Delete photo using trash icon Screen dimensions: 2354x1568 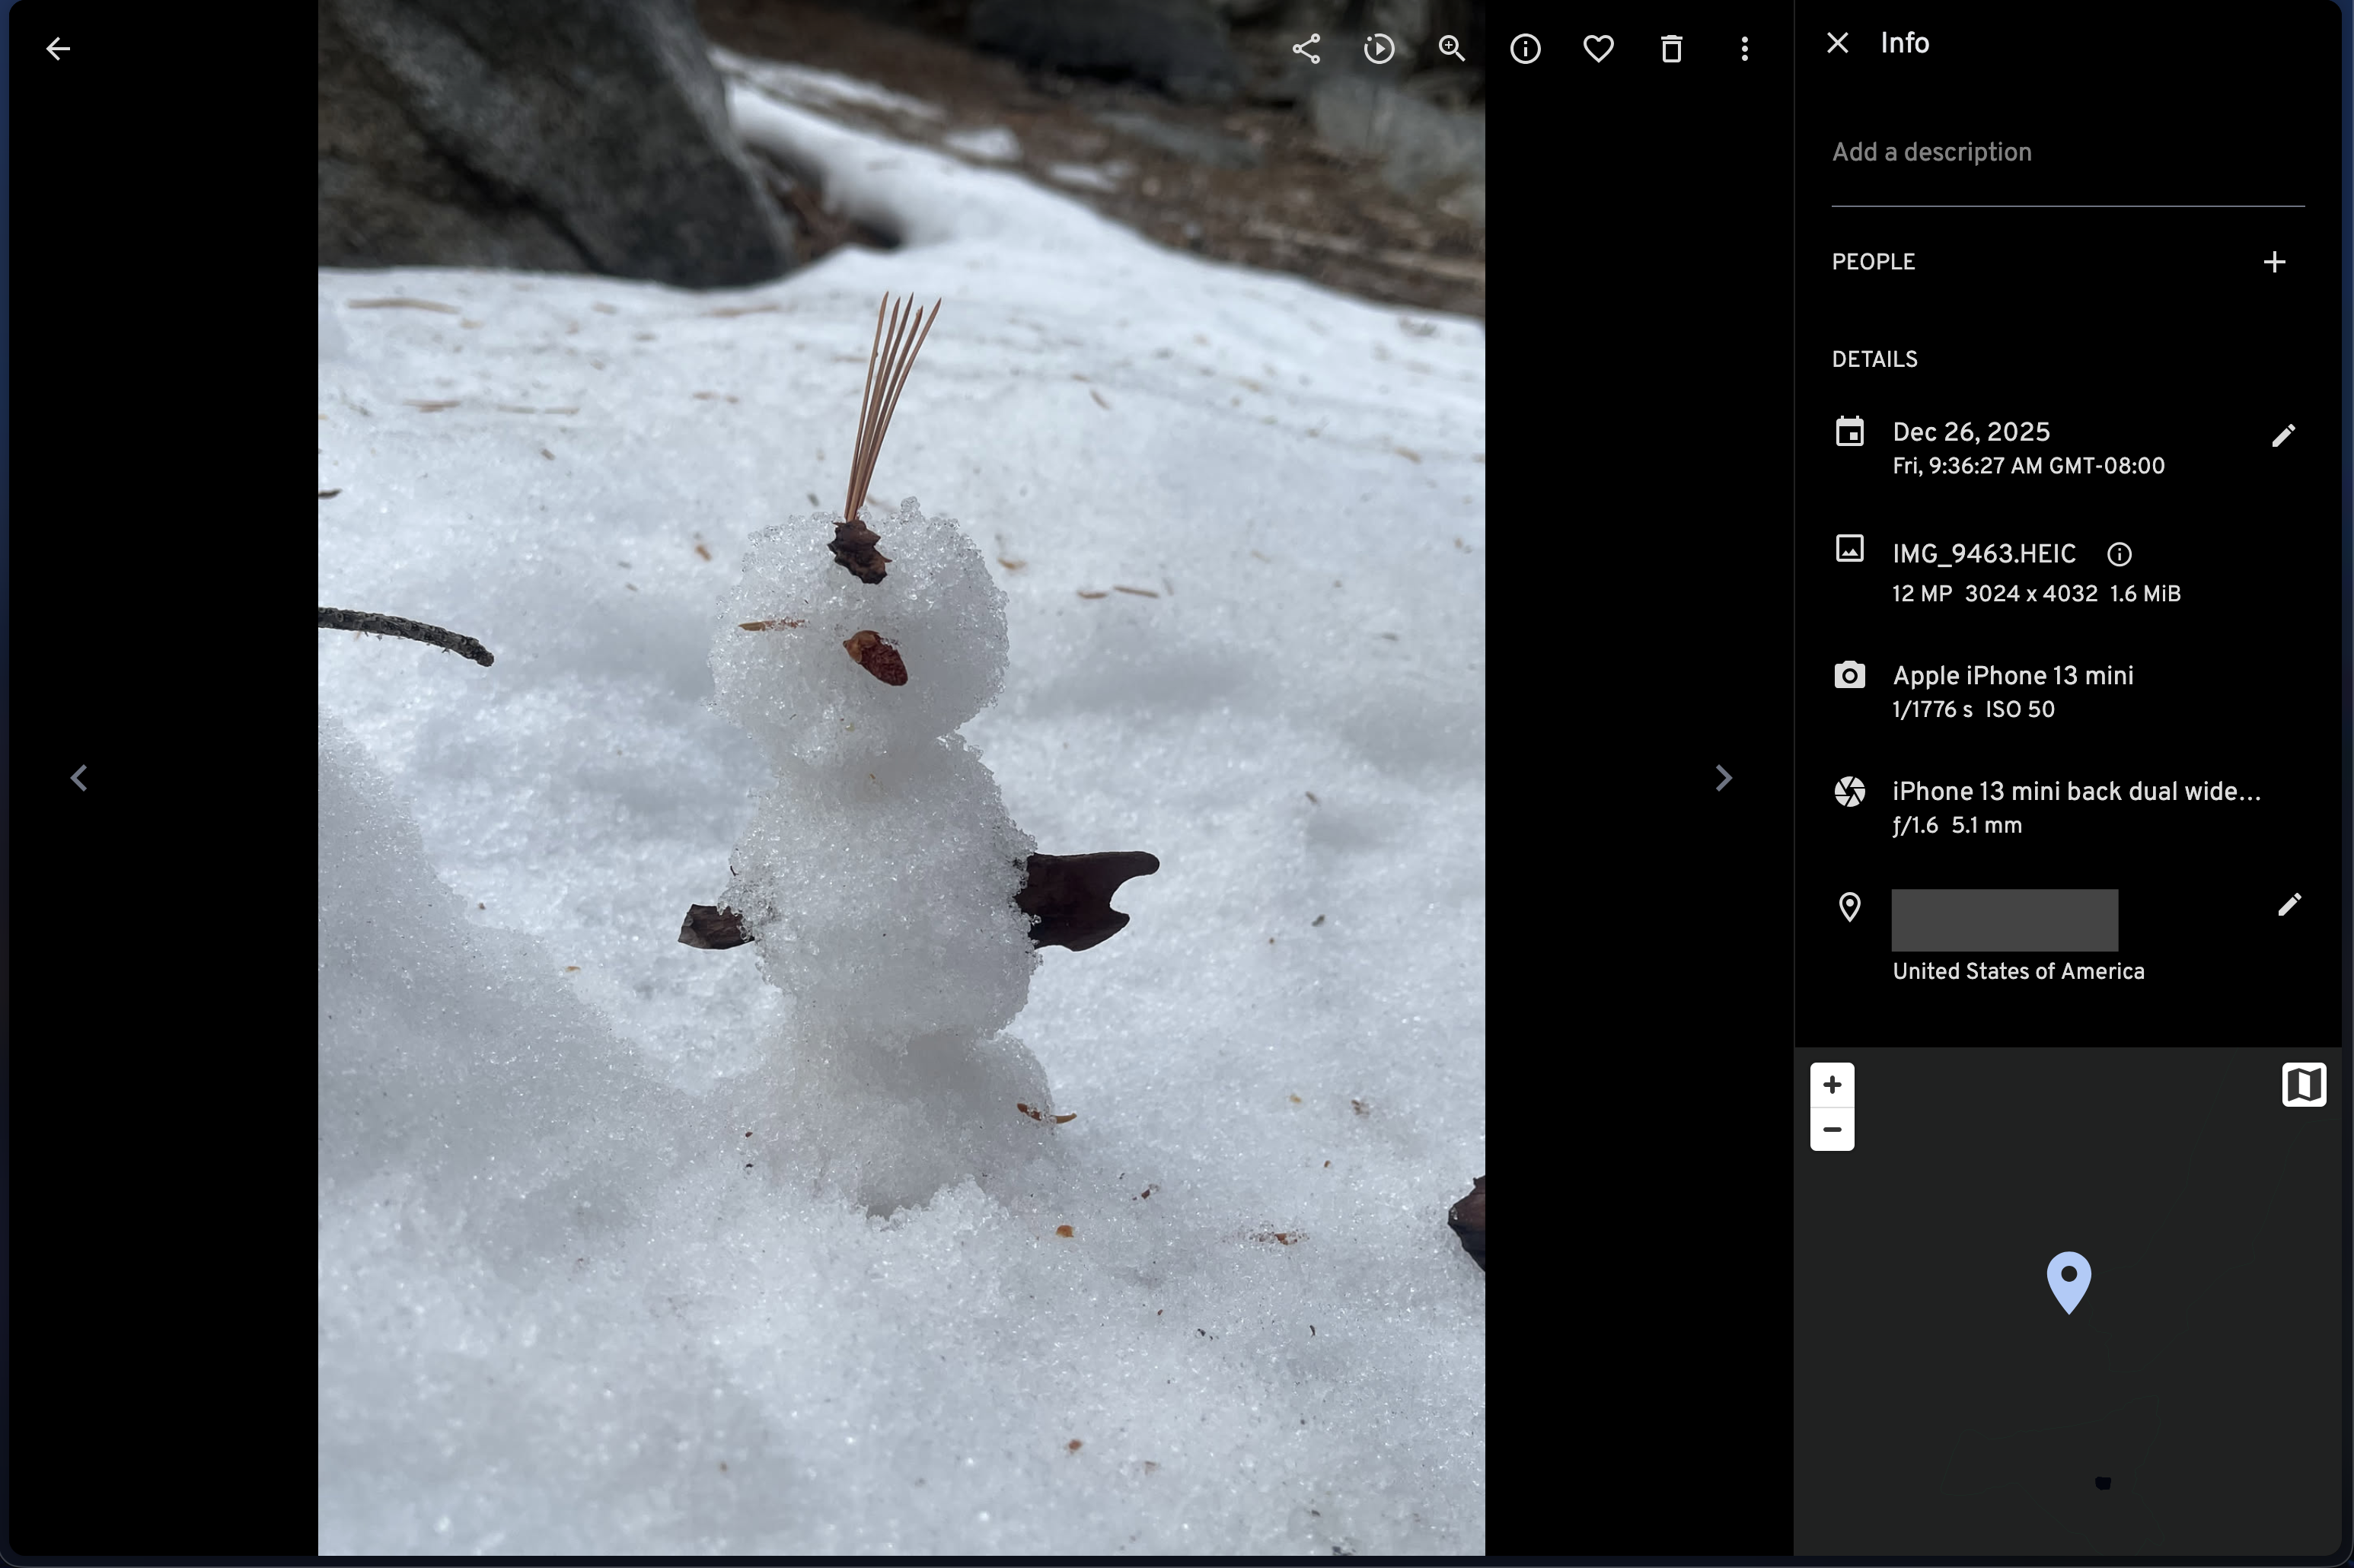click(x=1671, y=48)
